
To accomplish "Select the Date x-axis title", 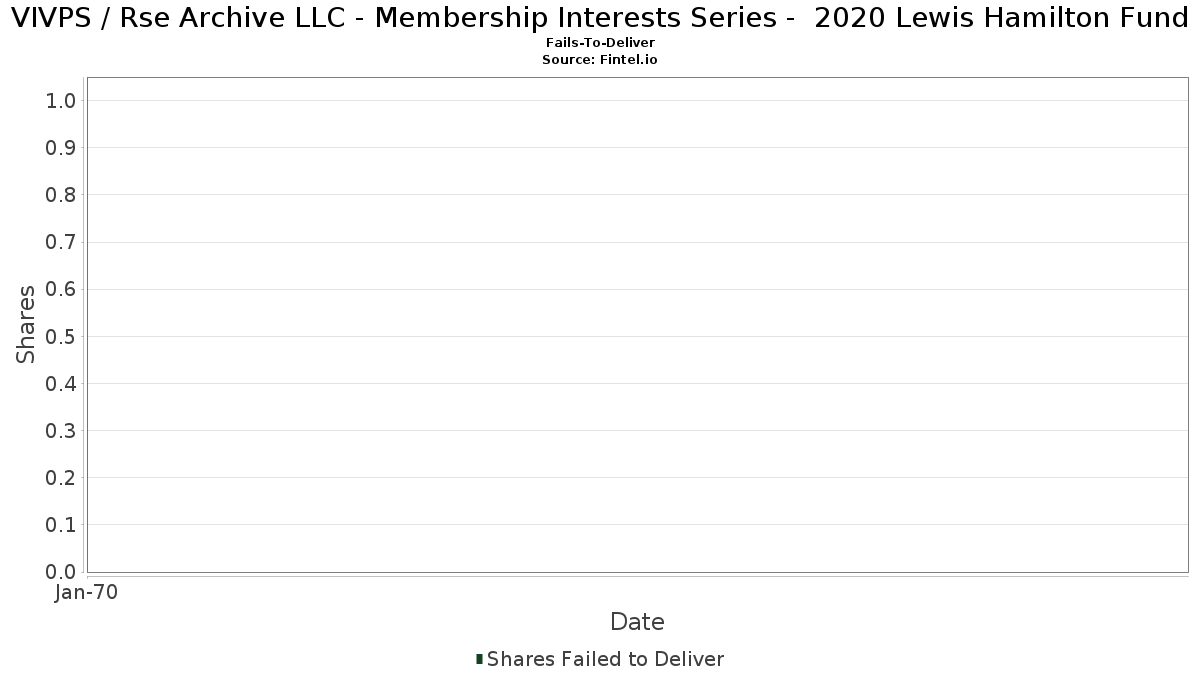I will click(637, 622).
